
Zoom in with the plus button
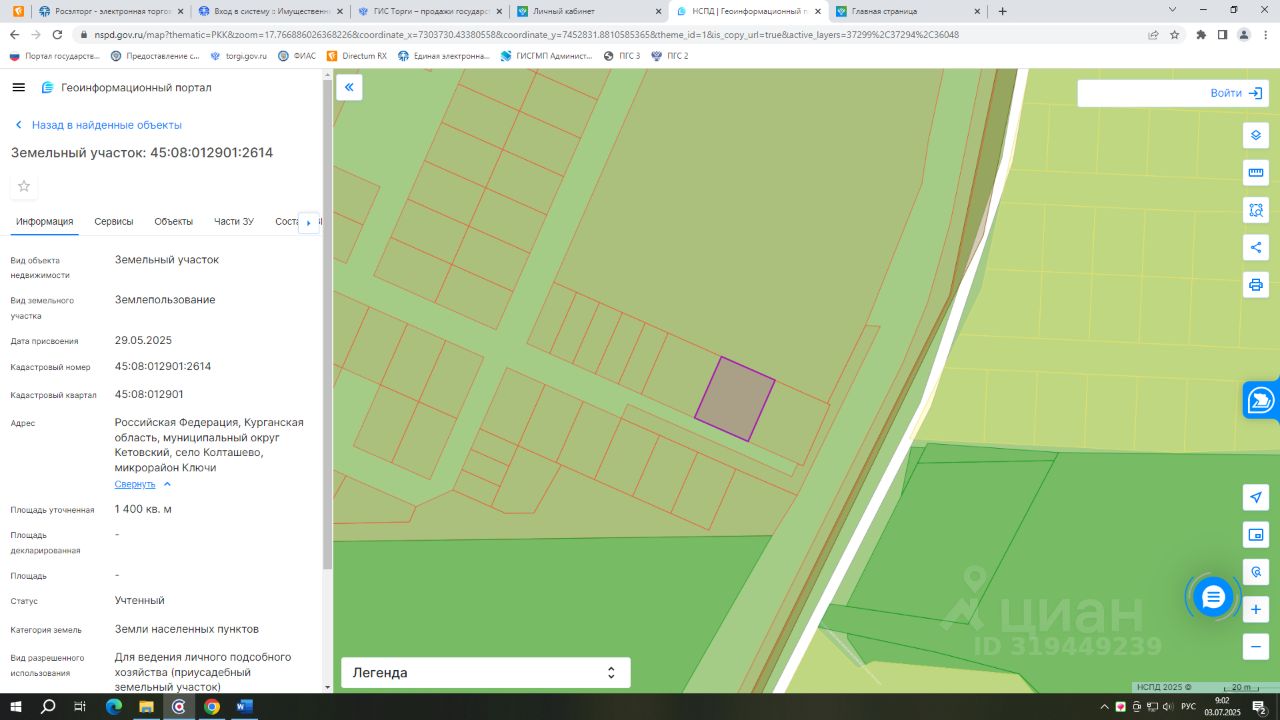(x=1256, y=609)
